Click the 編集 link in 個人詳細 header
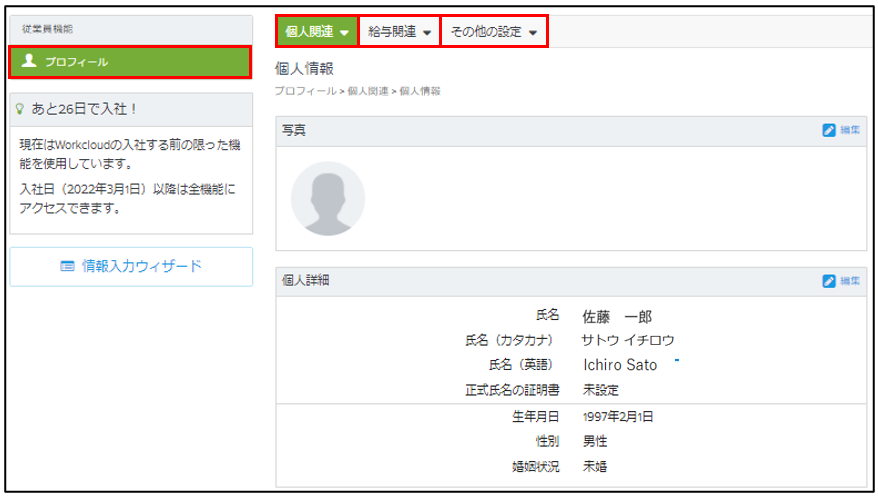The height and width of the screenshot is (498, 878). 849,281
